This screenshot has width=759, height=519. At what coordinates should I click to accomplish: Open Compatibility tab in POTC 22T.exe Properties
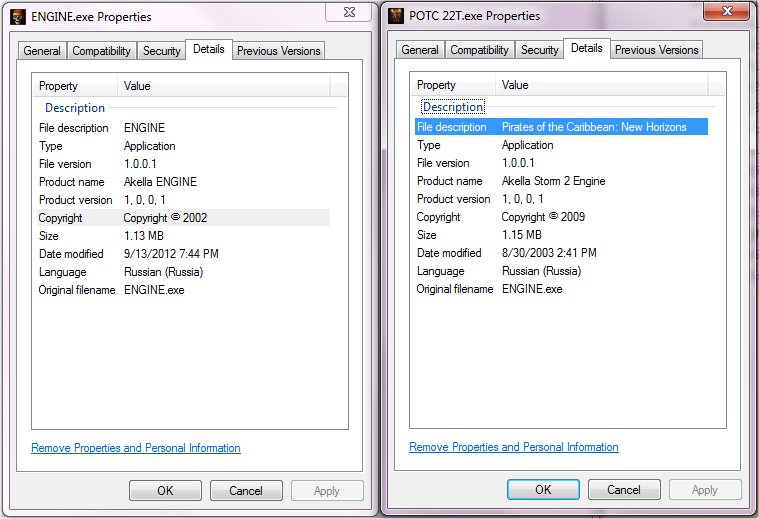click(x=480, y=50)
